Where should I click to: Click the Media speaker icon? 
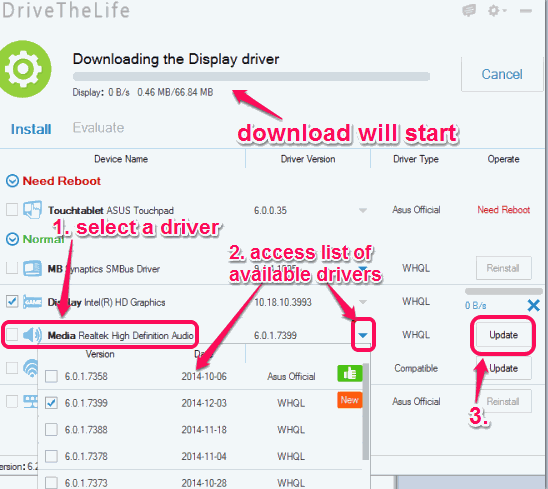[x=32, y=335]
